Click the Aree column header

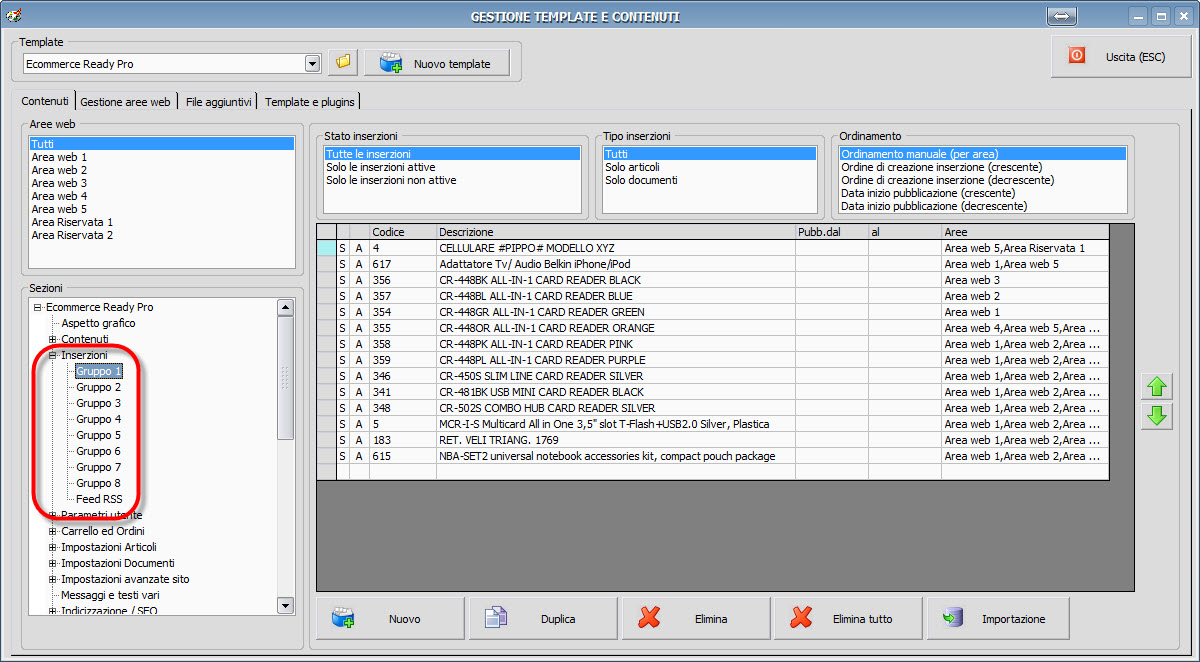point(1025,232)
